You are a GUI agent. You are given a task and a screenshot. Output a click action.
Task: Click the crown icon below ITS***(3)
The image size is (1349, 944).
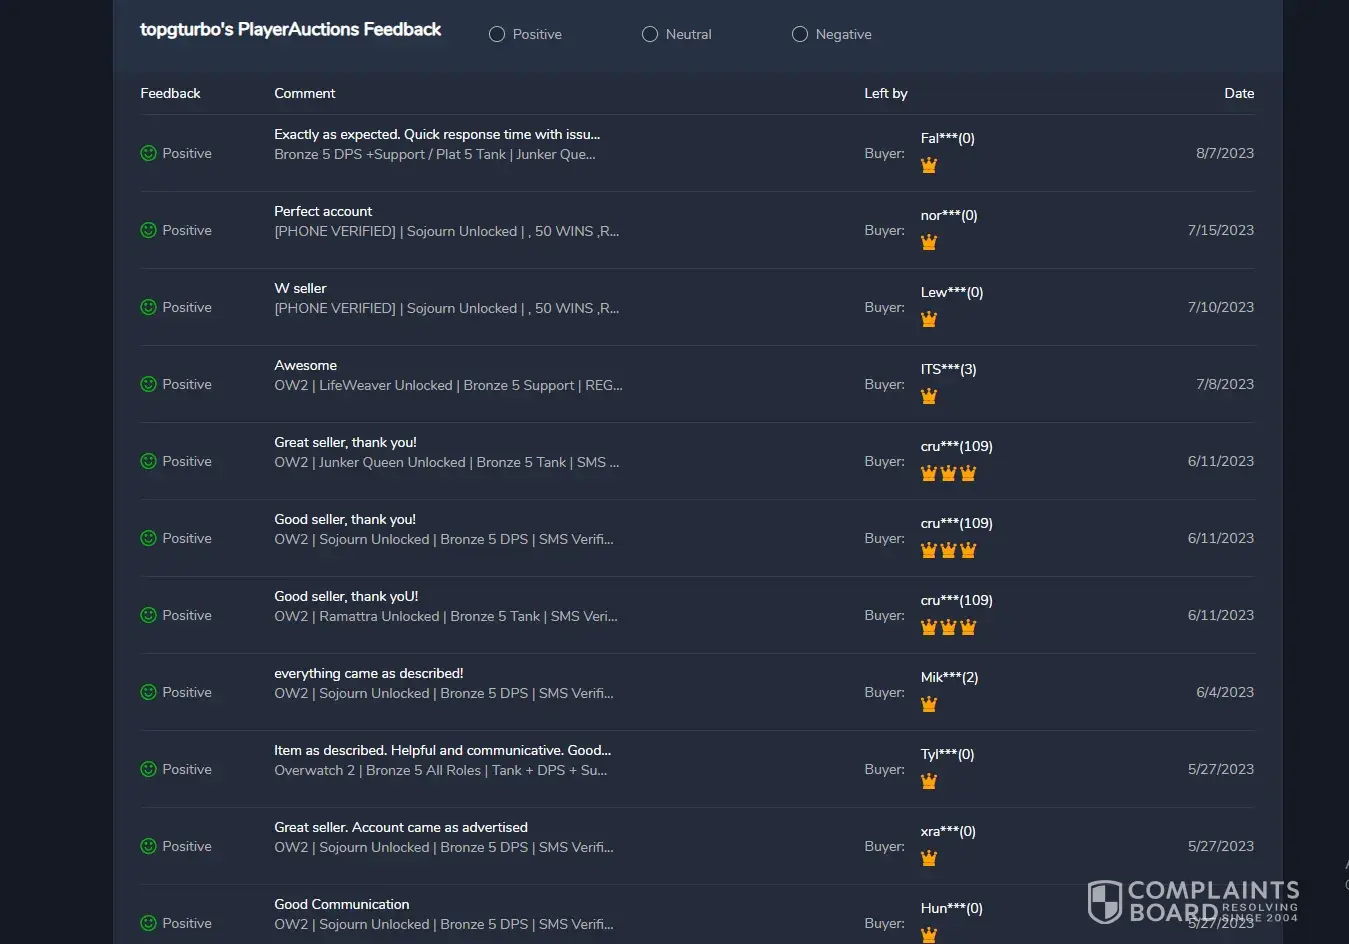coord(929,396)
